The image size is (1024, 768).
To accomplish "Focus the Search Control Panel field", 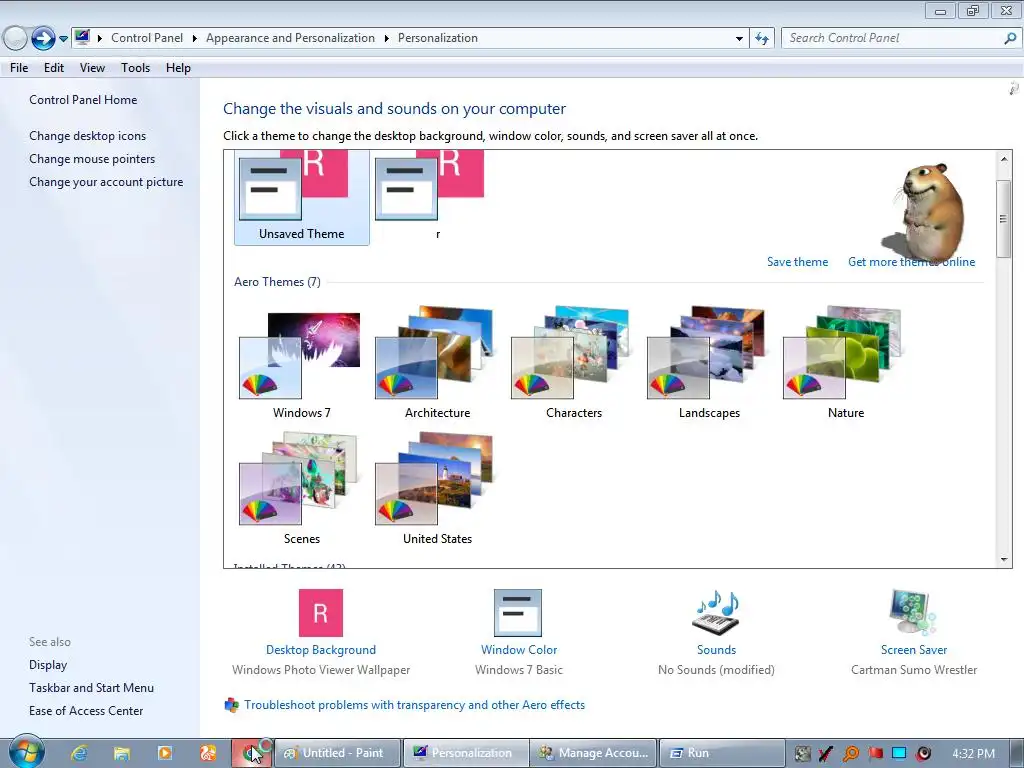I will pos(892,38).
